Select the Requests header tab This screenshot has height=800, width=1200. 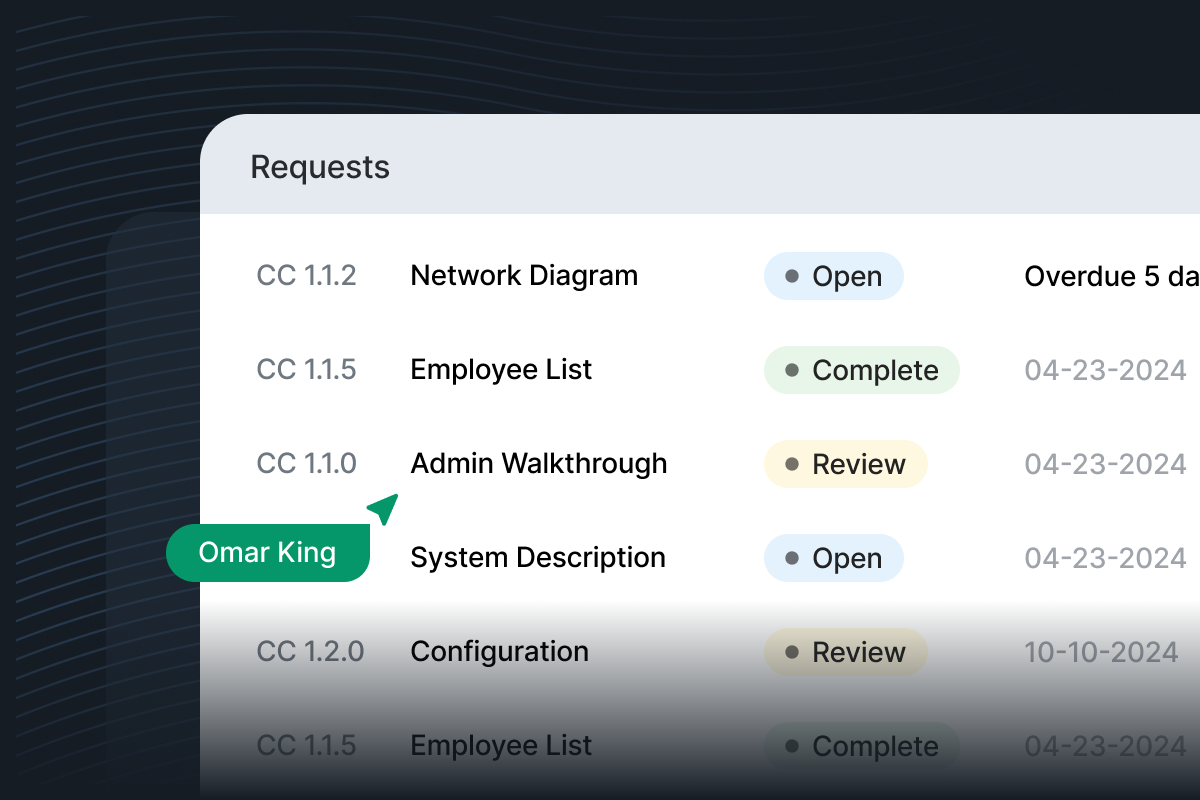pos(320,166)
